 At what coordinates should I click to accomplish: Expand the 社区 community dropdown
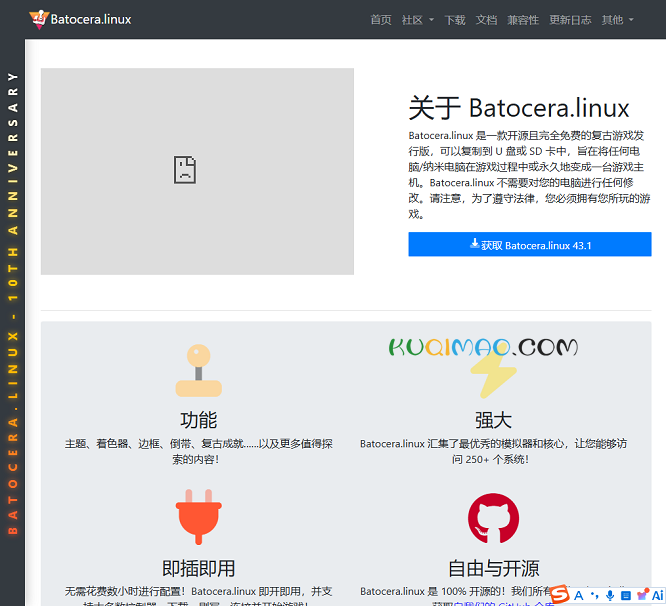click(x=418, y=20)
